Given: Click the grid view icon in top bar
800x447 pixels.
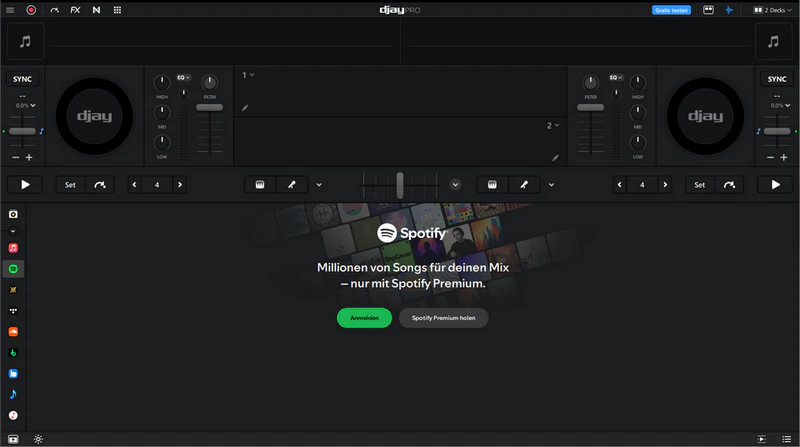Looking at the screenshot, I should tap(117, 10).
